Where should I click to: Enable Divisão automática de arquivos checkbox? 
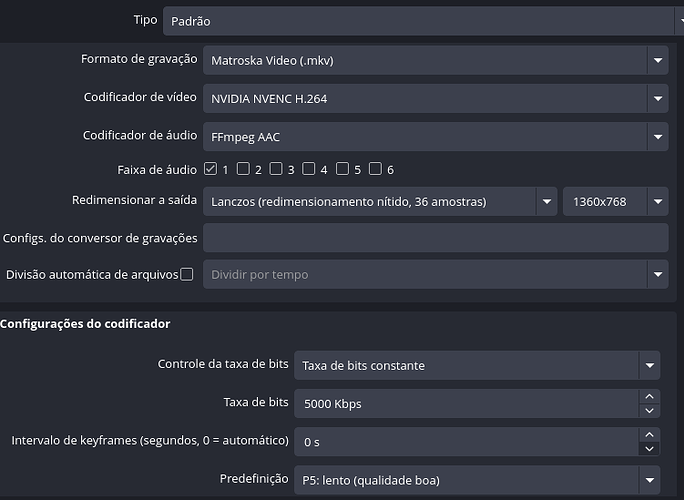tap(187, 274)
